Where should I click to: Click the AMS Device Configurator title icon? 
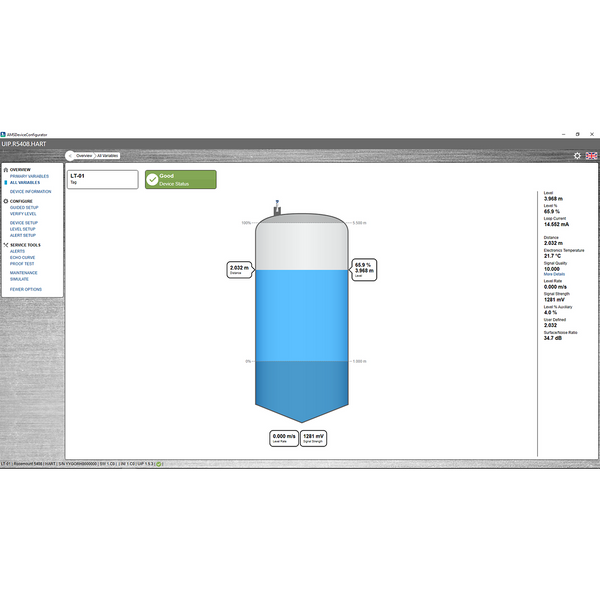(x=4, y=133)
